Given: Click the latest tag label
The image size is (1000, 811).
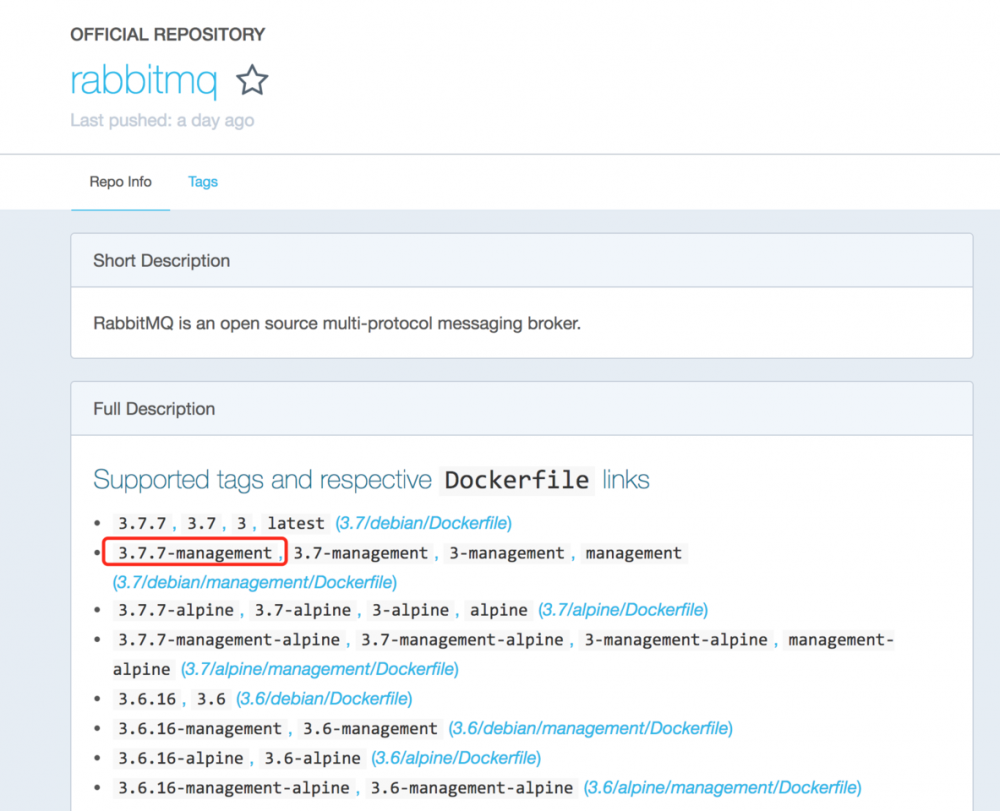Looking at the screenshot, I should pyautogui.click(x=296, y=523).
